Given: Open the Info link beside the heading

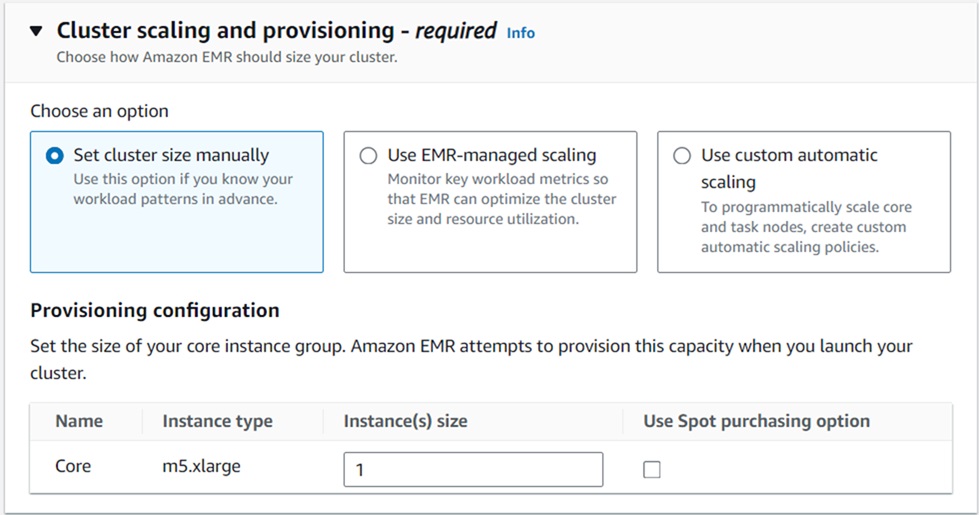Looking at the screenshot, I should [x=520, y=33].
